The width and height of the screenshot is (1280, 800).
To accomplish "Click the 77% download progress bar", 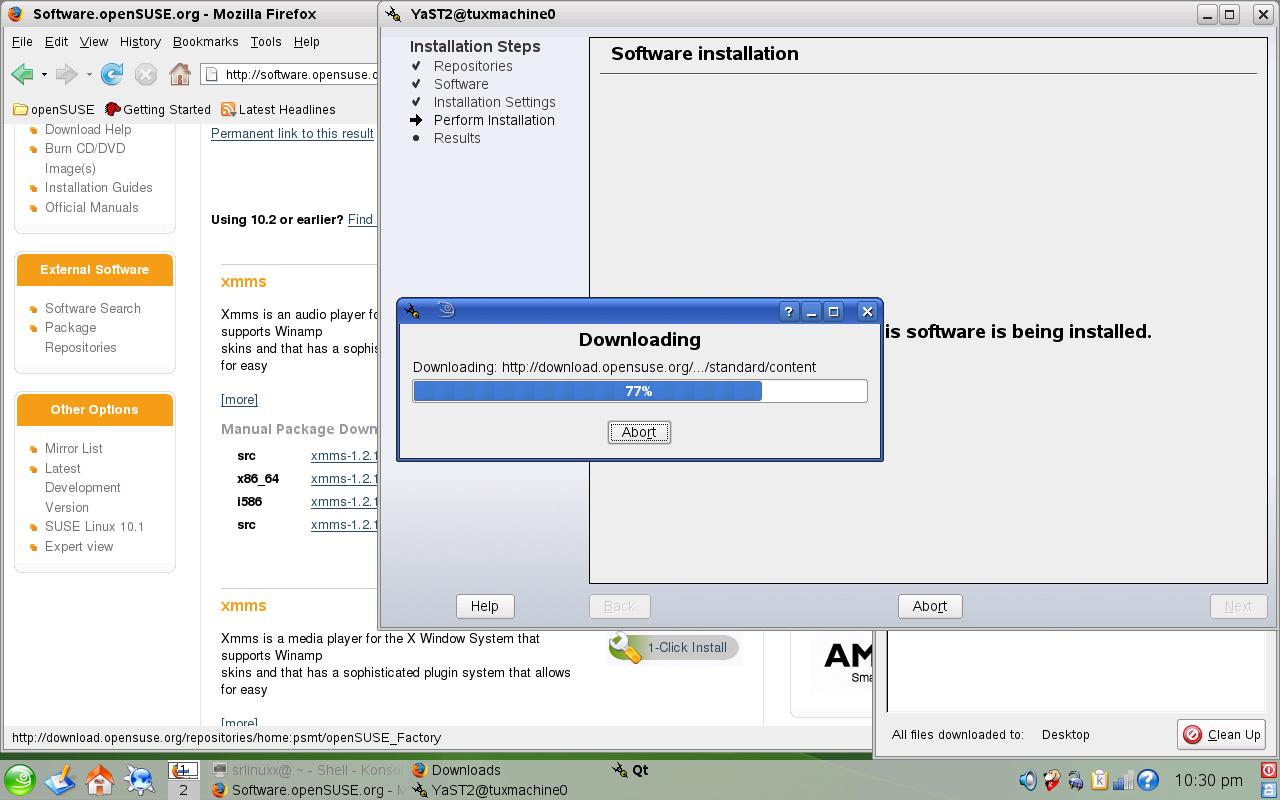I will [x=640, y=391].
